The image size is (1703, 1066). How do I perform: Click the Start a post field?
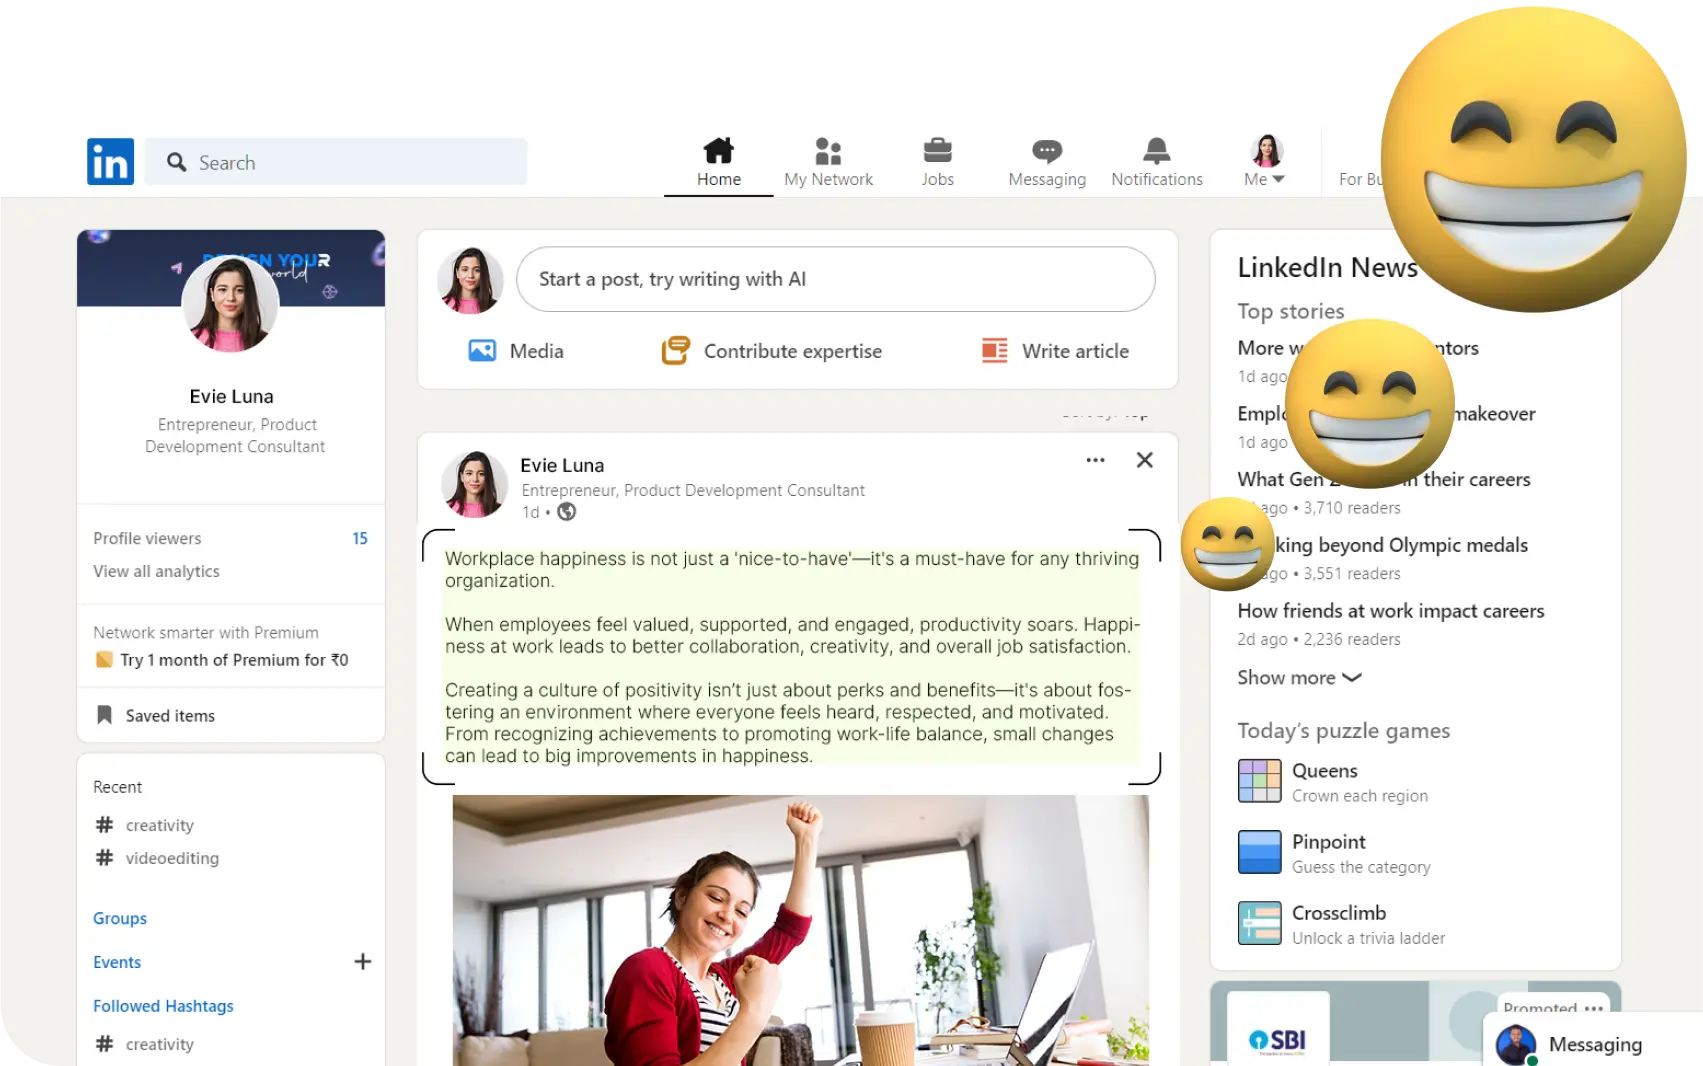(835, 279)
